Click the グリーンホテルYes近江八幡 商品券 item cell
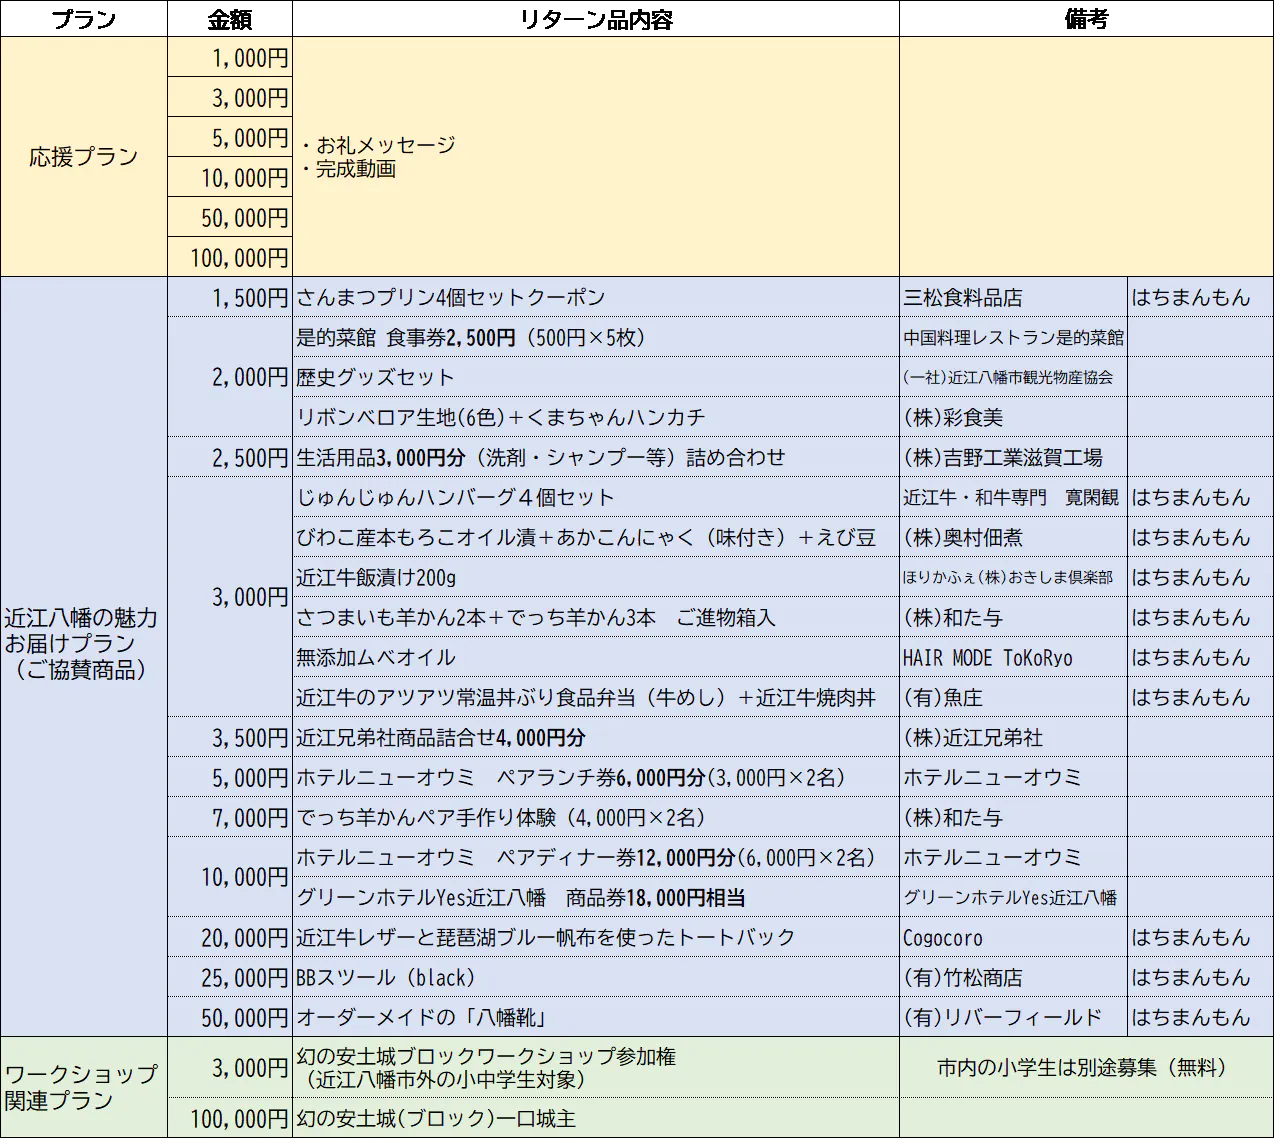Screen dimensions: 1275x1139 (x=596, y=897)
